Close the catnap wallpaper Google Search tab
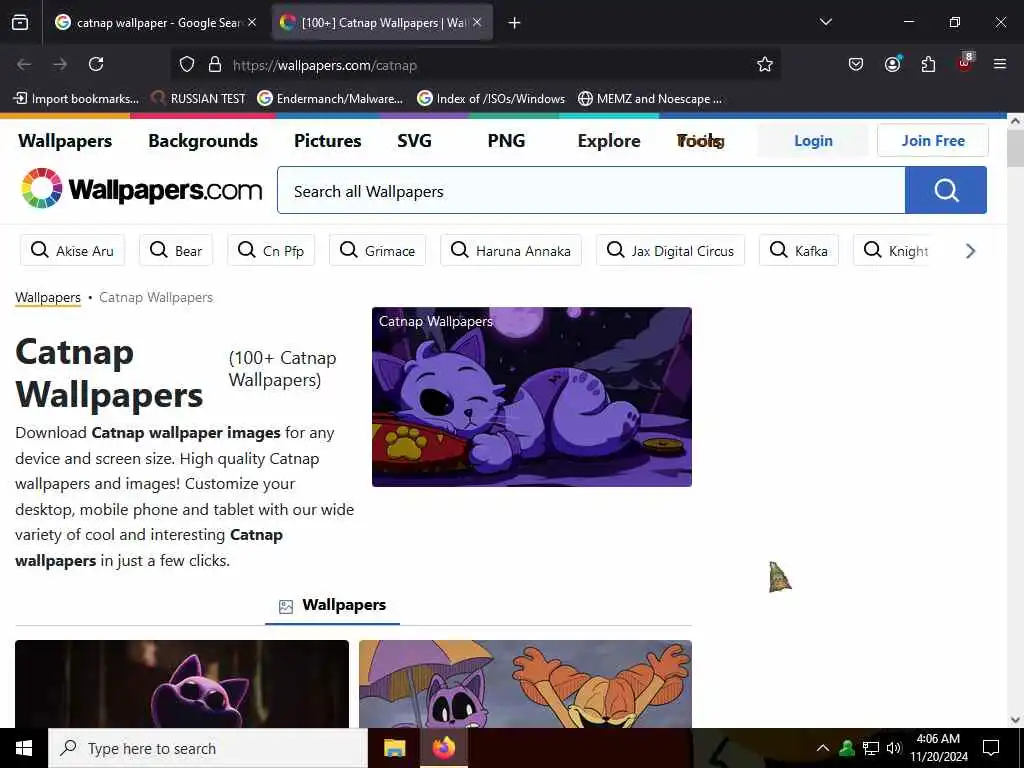This screenshot has width=1024, height=768. coord(252,22)
